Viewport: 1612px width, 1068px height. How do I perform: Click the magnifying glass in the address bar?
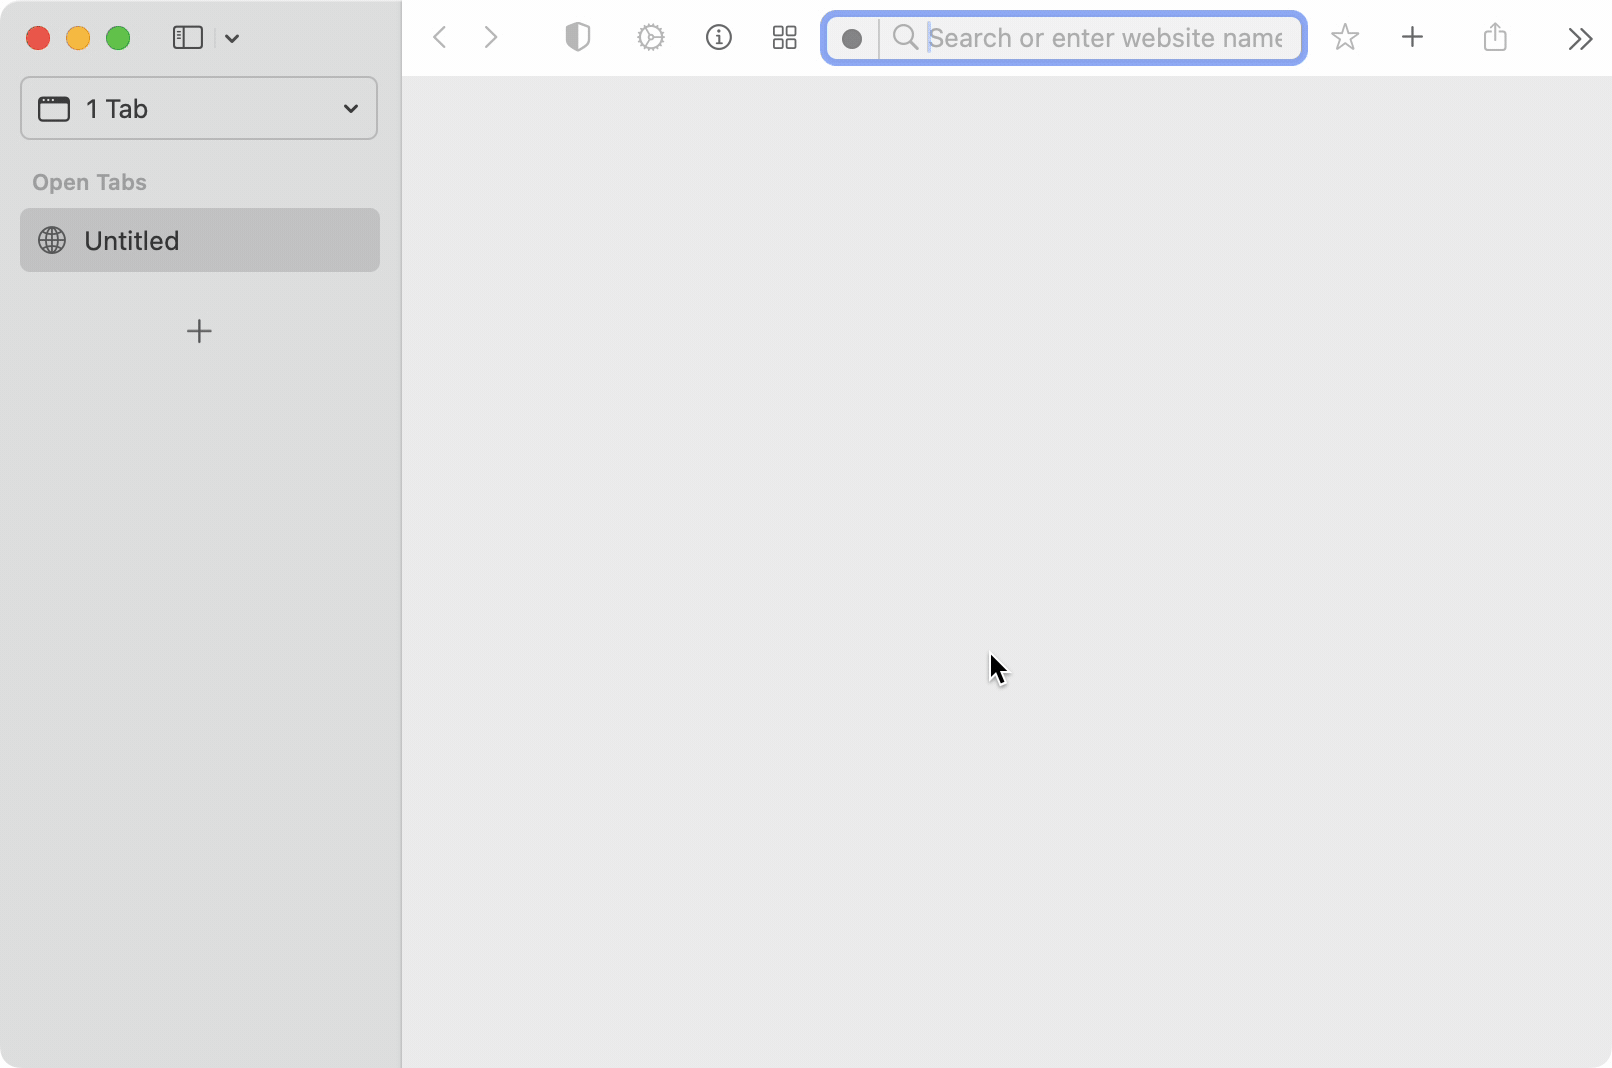(x=905, y=38)
